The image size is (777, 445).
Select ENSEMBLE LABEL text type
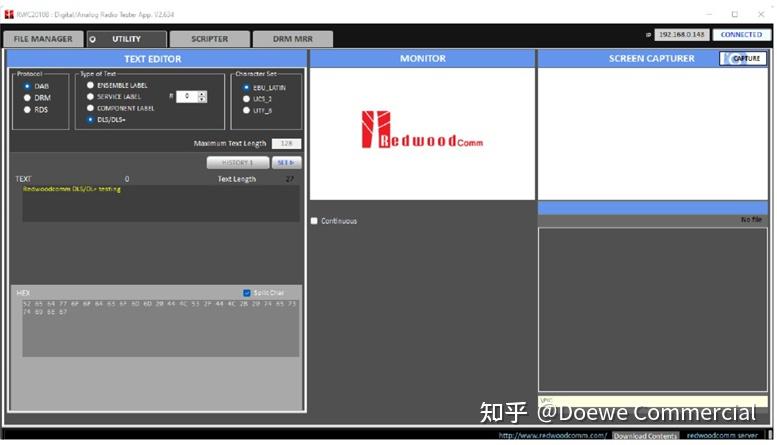pyautogui.click(x=90, y=85)
